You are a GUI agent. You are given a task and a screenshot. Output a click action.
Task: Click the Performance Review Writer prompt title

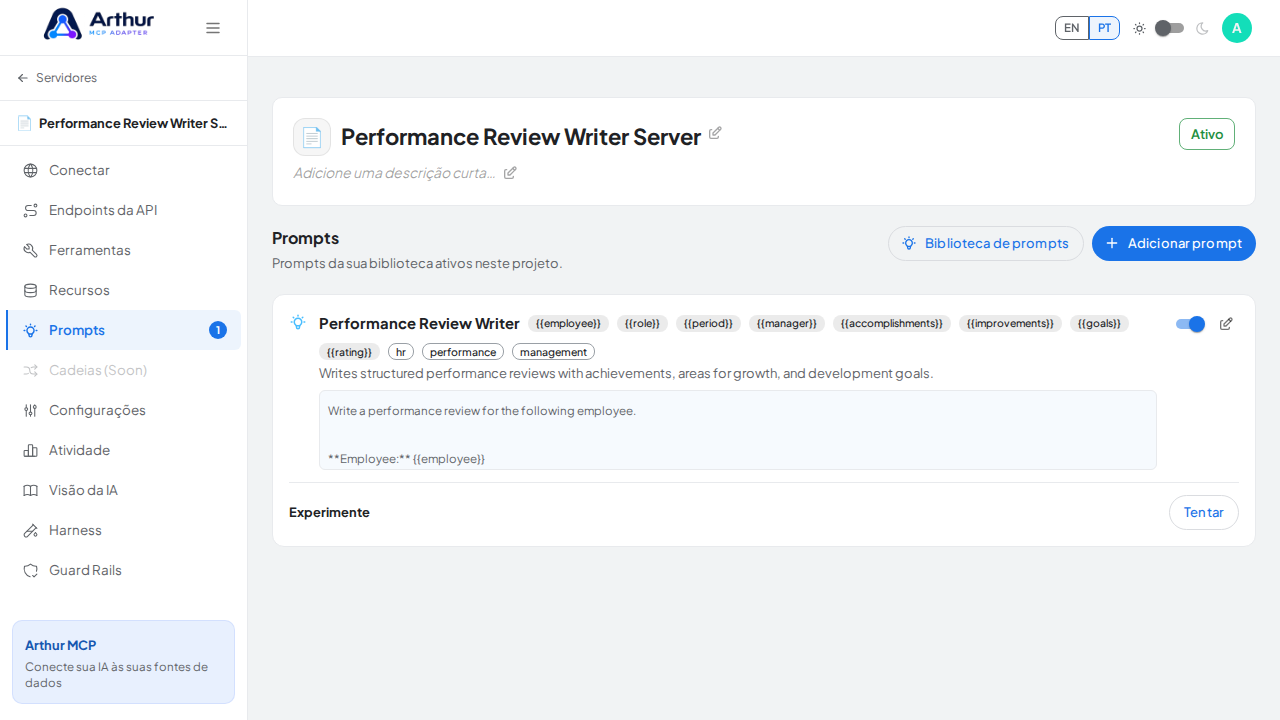(419, 324)
